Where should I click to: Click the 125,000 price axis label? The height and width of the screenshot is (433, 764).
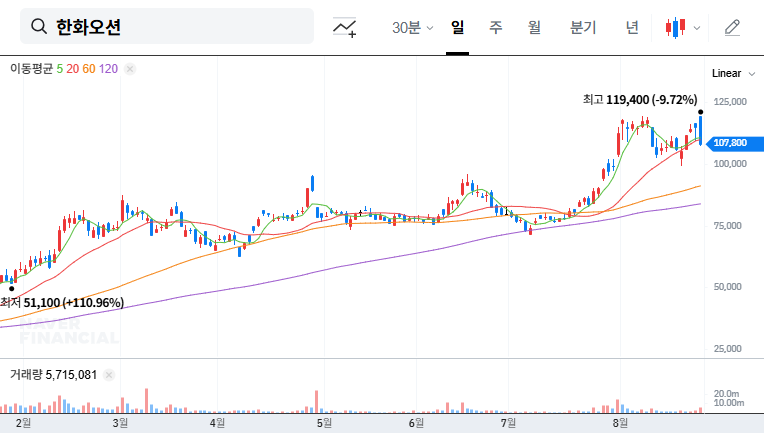click(x=730, y=102)
